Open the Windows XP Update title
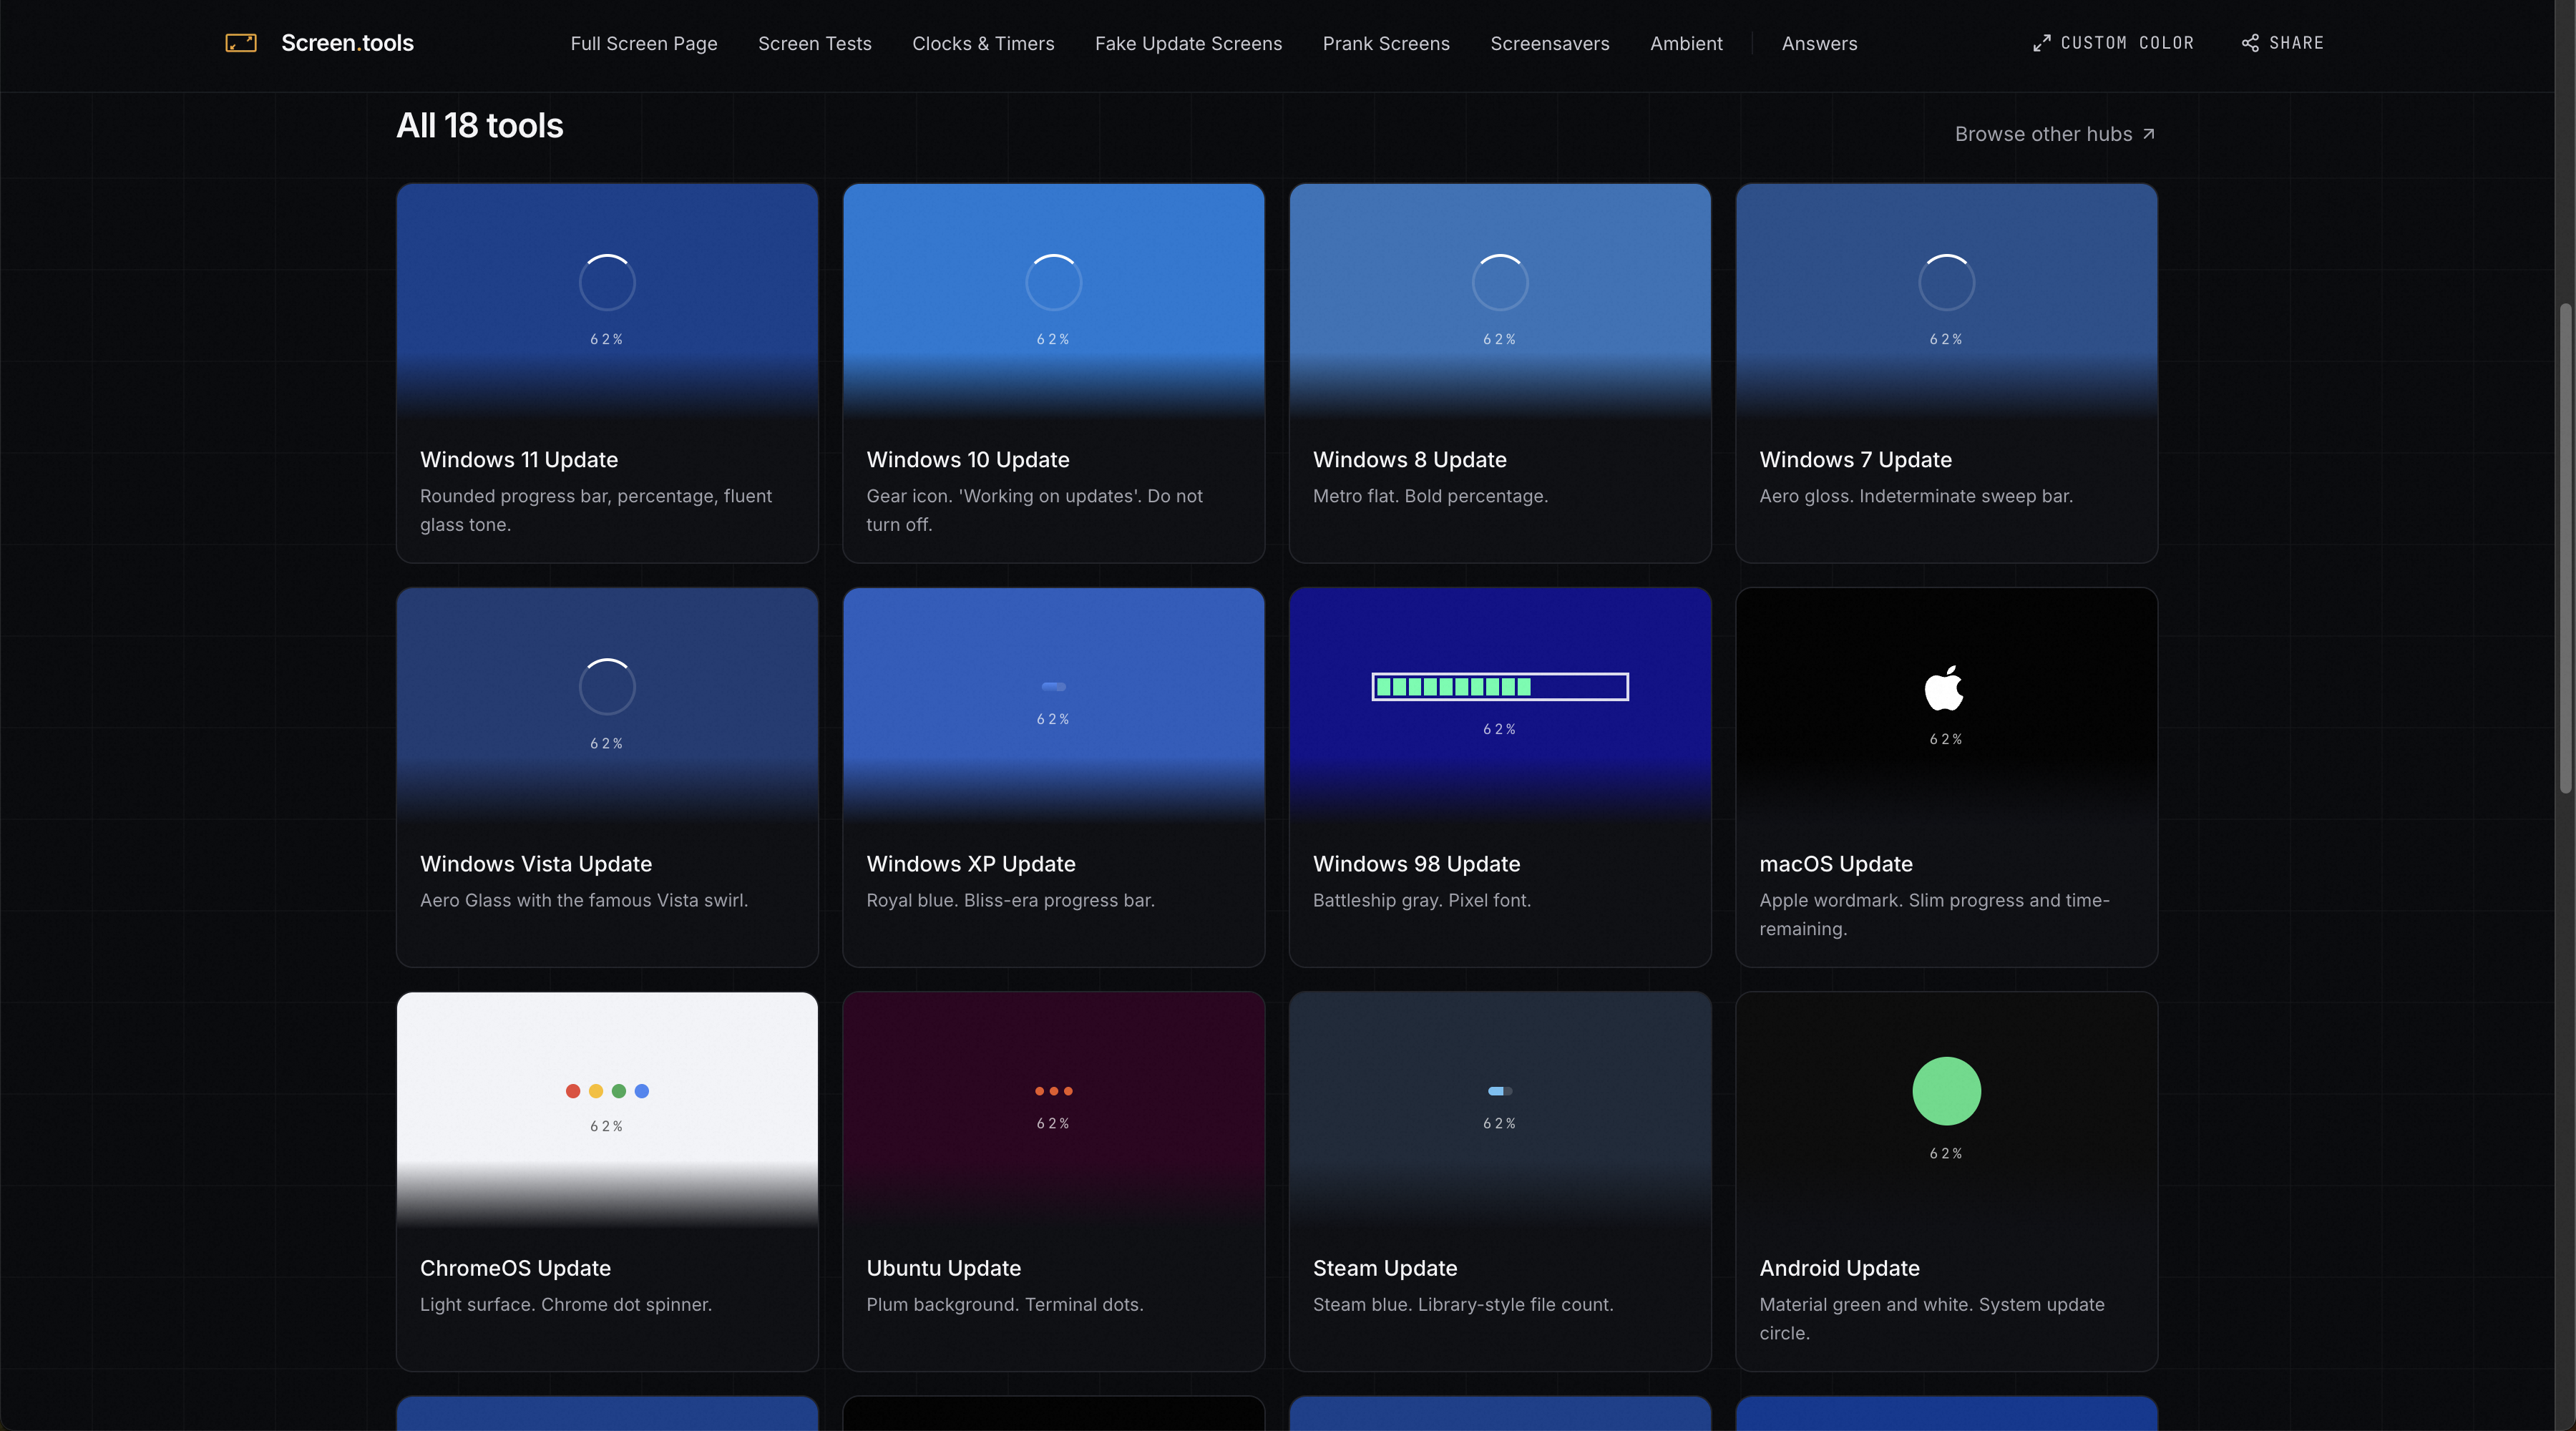 [x=971, y=863]
